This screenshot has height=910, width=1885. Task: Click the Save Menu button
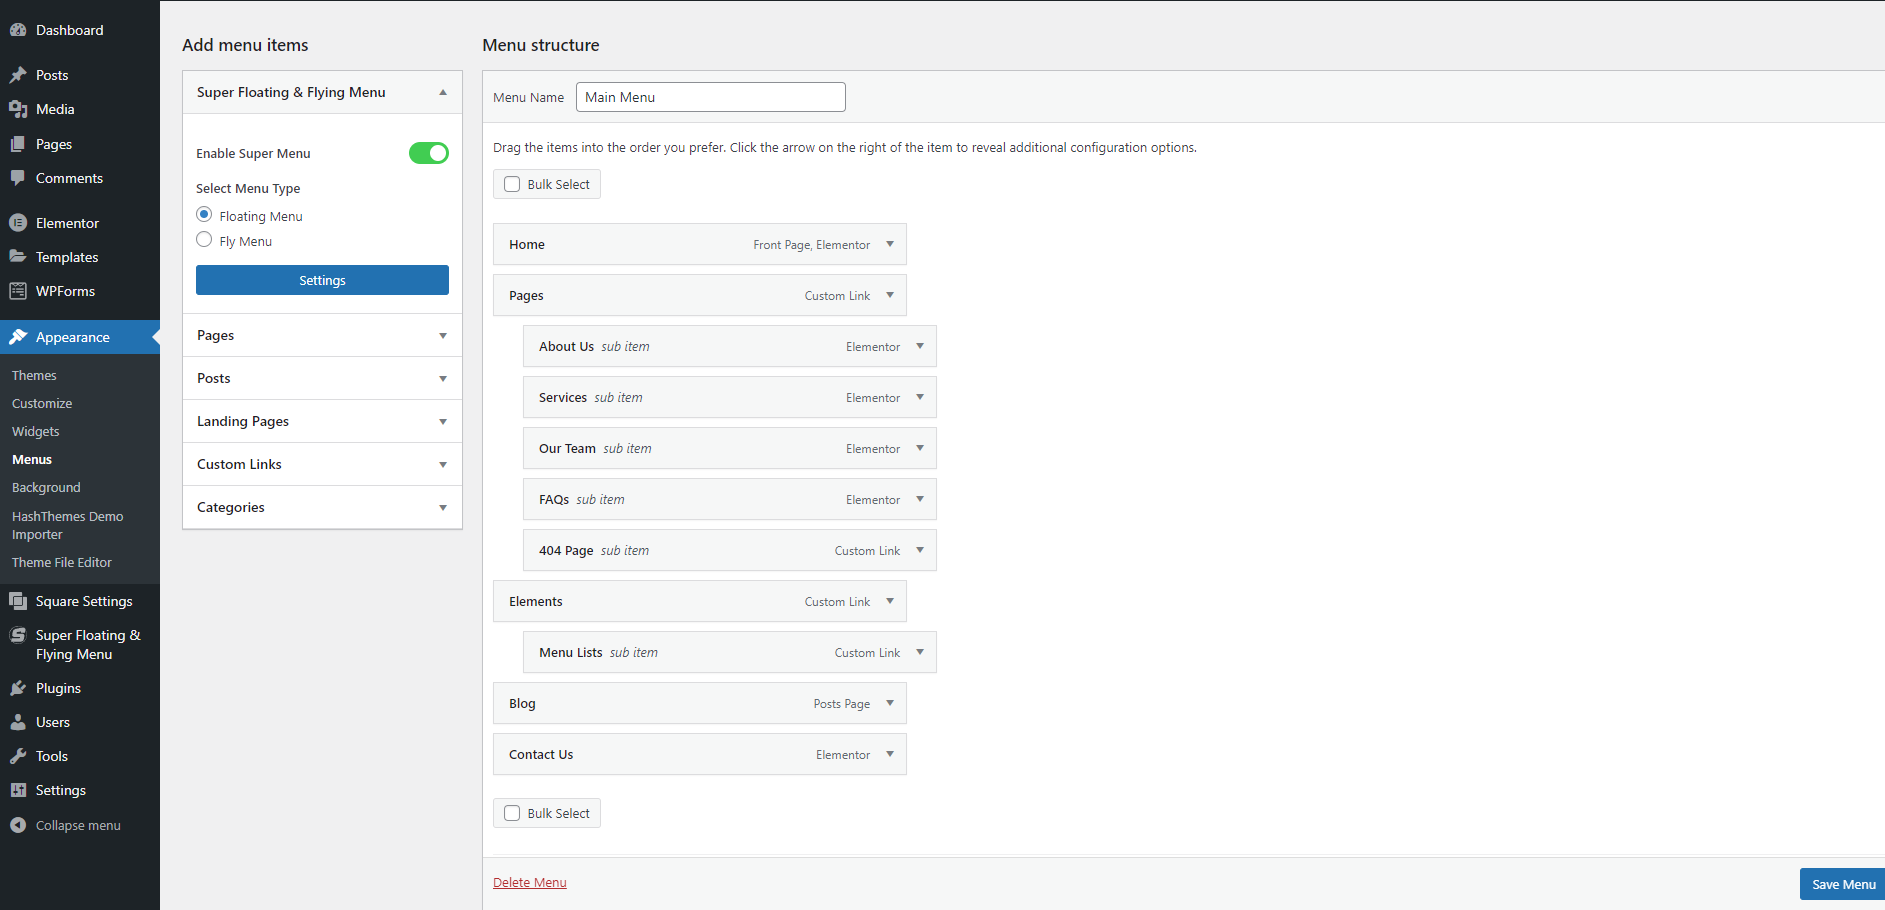tap(1843, 884)
